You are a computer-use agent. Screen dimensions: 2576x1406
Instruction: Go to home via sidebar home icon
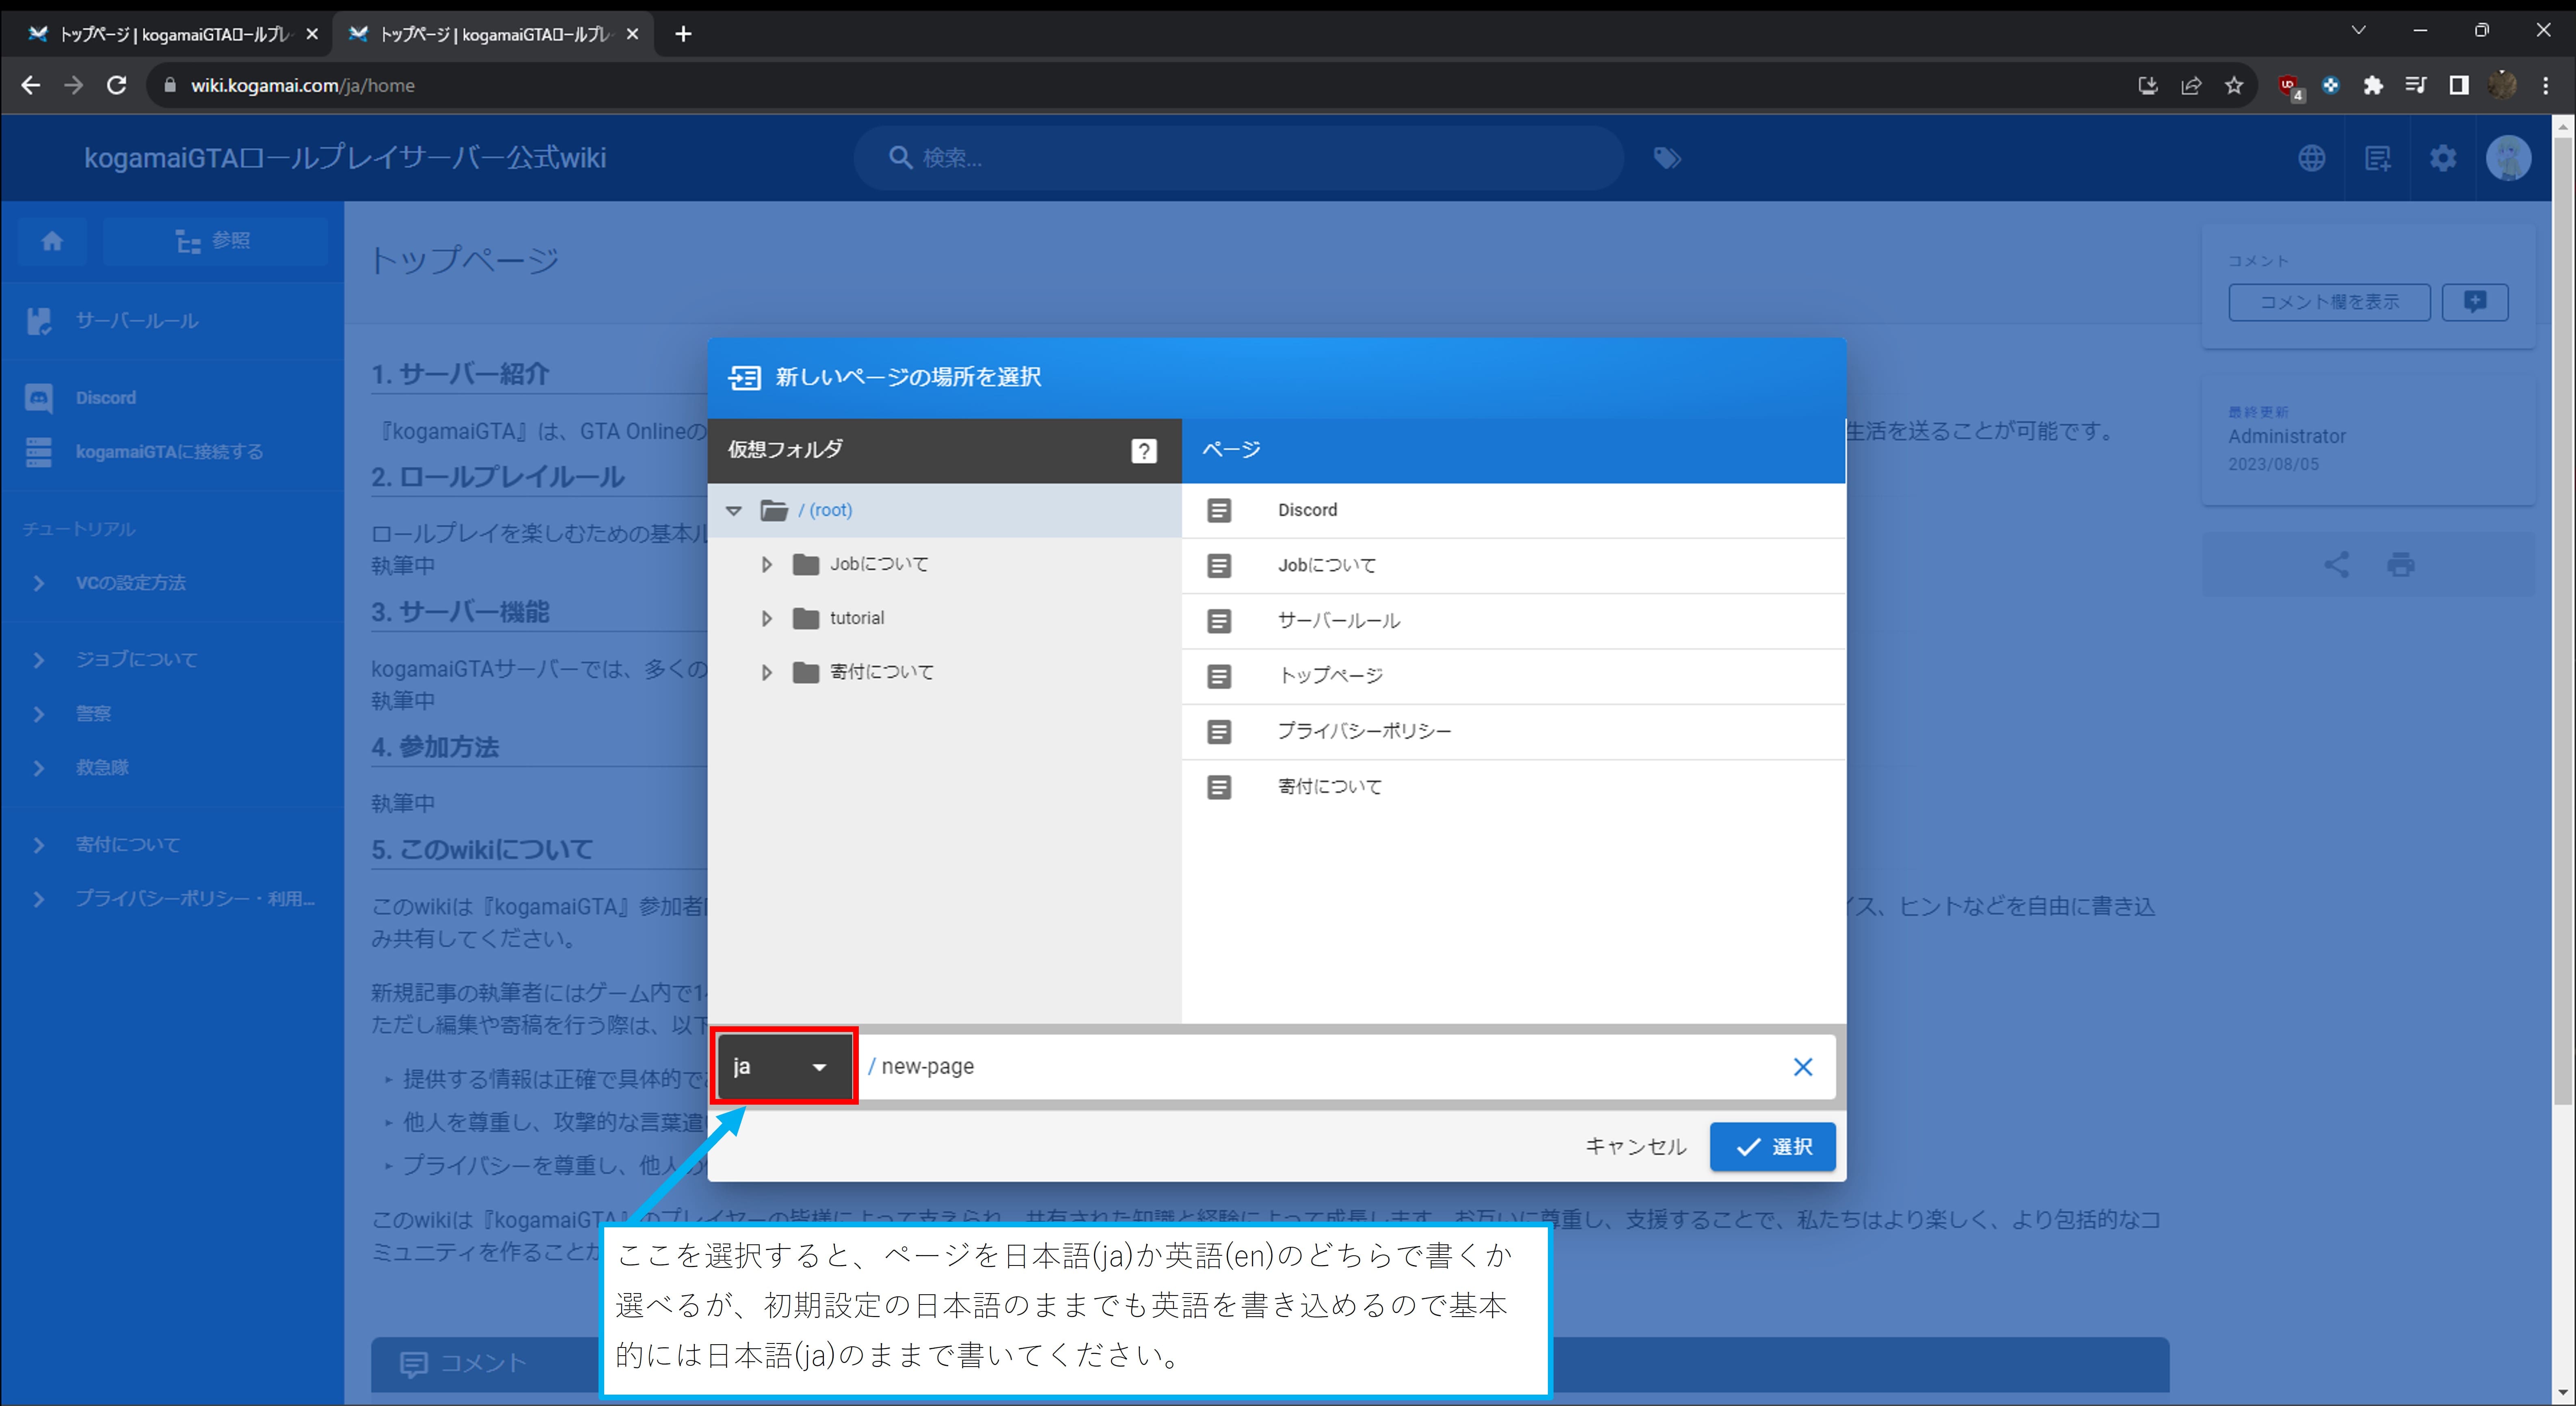click(52, 241)
